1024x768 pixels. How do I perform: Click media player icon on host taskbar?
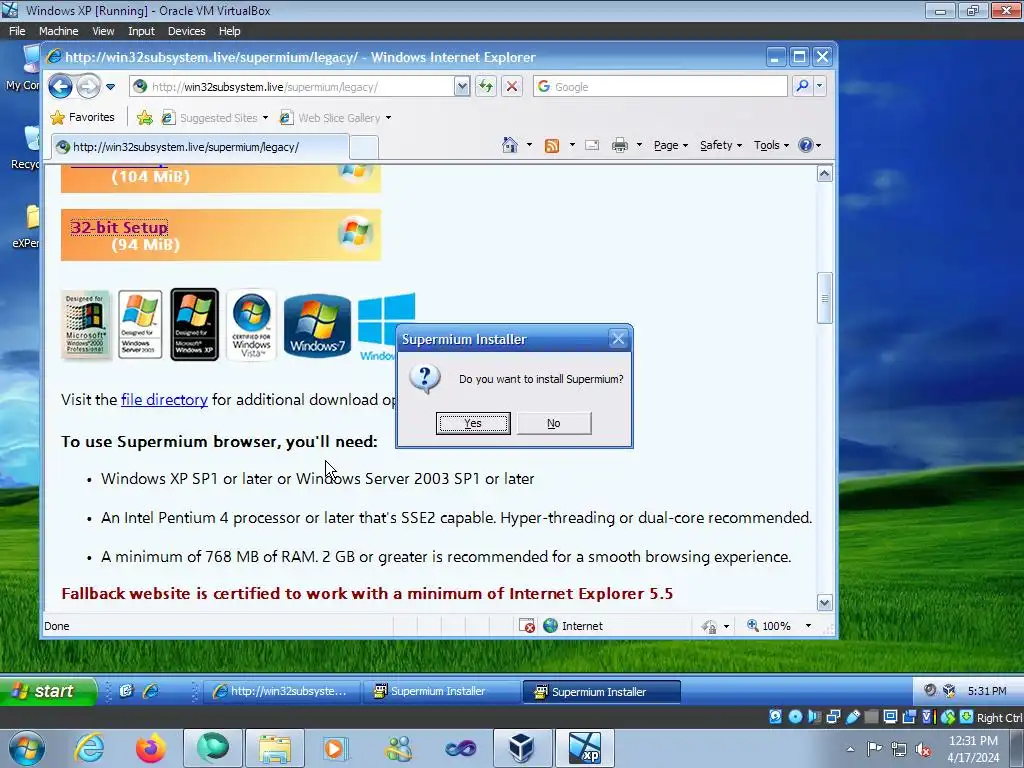tap(336, 748)
